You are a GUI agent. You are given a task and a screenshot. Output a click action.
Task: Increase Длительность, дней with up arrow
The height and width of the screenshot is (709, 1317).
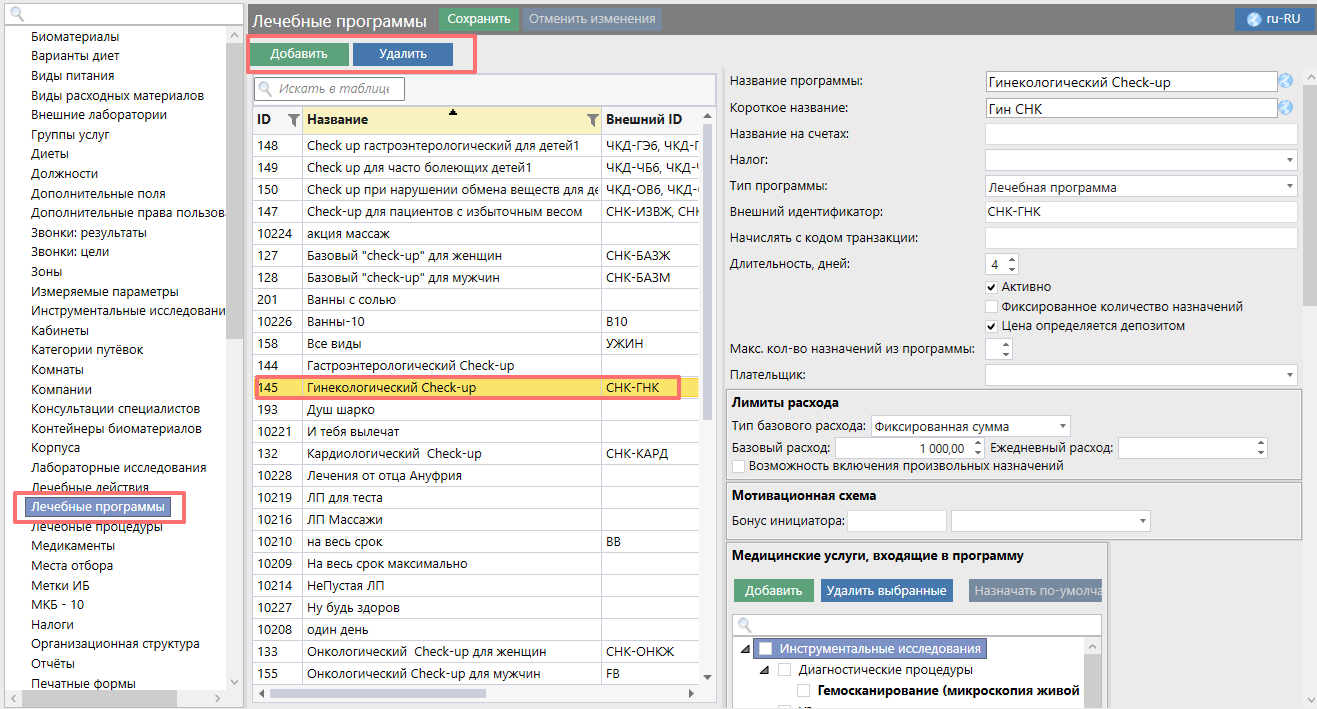coord(1012,260)
